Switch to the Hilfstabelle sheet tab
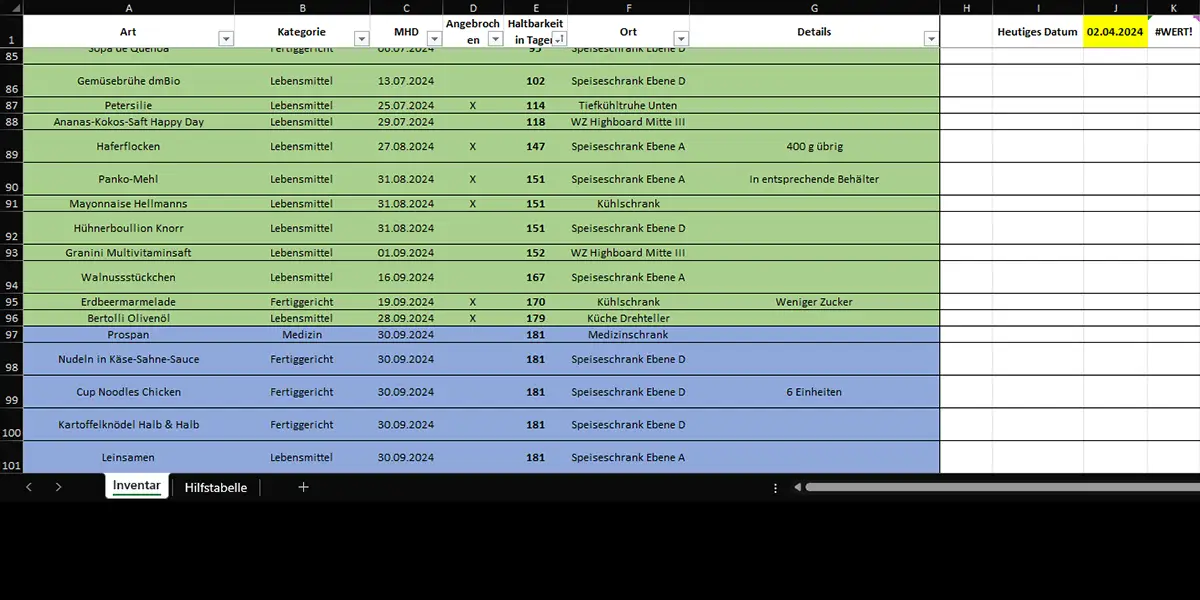This screenshot has width=1200, height=600. coord(215,487)
